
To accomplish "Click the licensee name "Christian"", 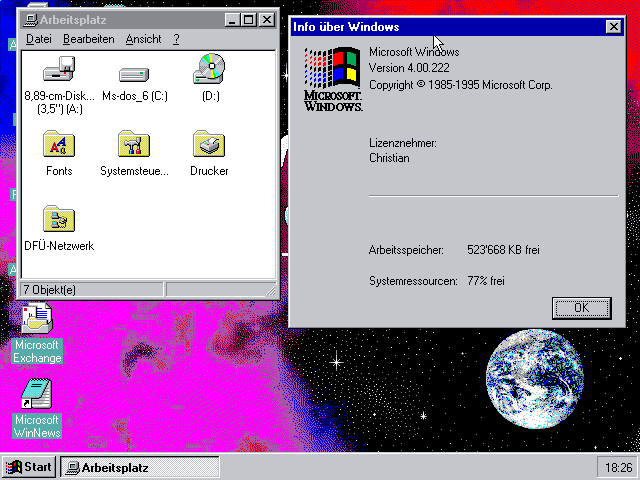I will pyautogui.click(x=389, y=158).
